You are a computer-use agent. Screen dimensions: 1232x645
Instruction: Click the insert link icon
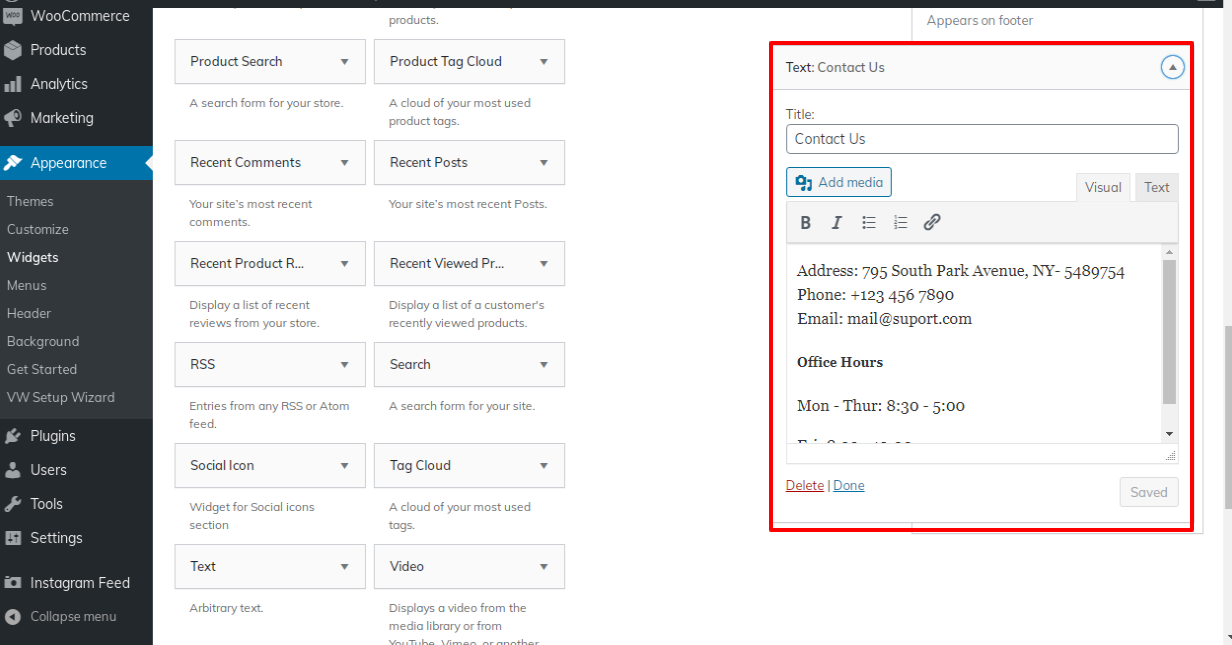pyautogui.click(x=932, y=223)
